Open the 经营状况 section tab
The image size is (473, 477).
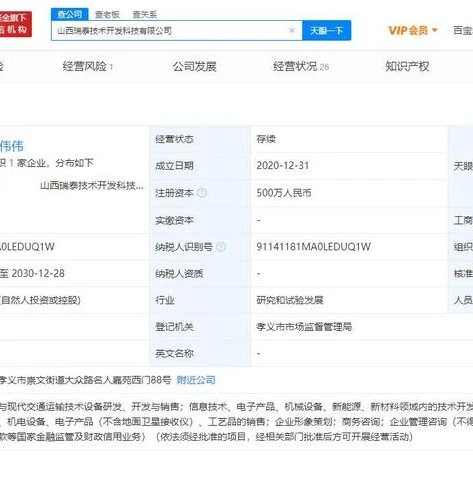[301, 66]
